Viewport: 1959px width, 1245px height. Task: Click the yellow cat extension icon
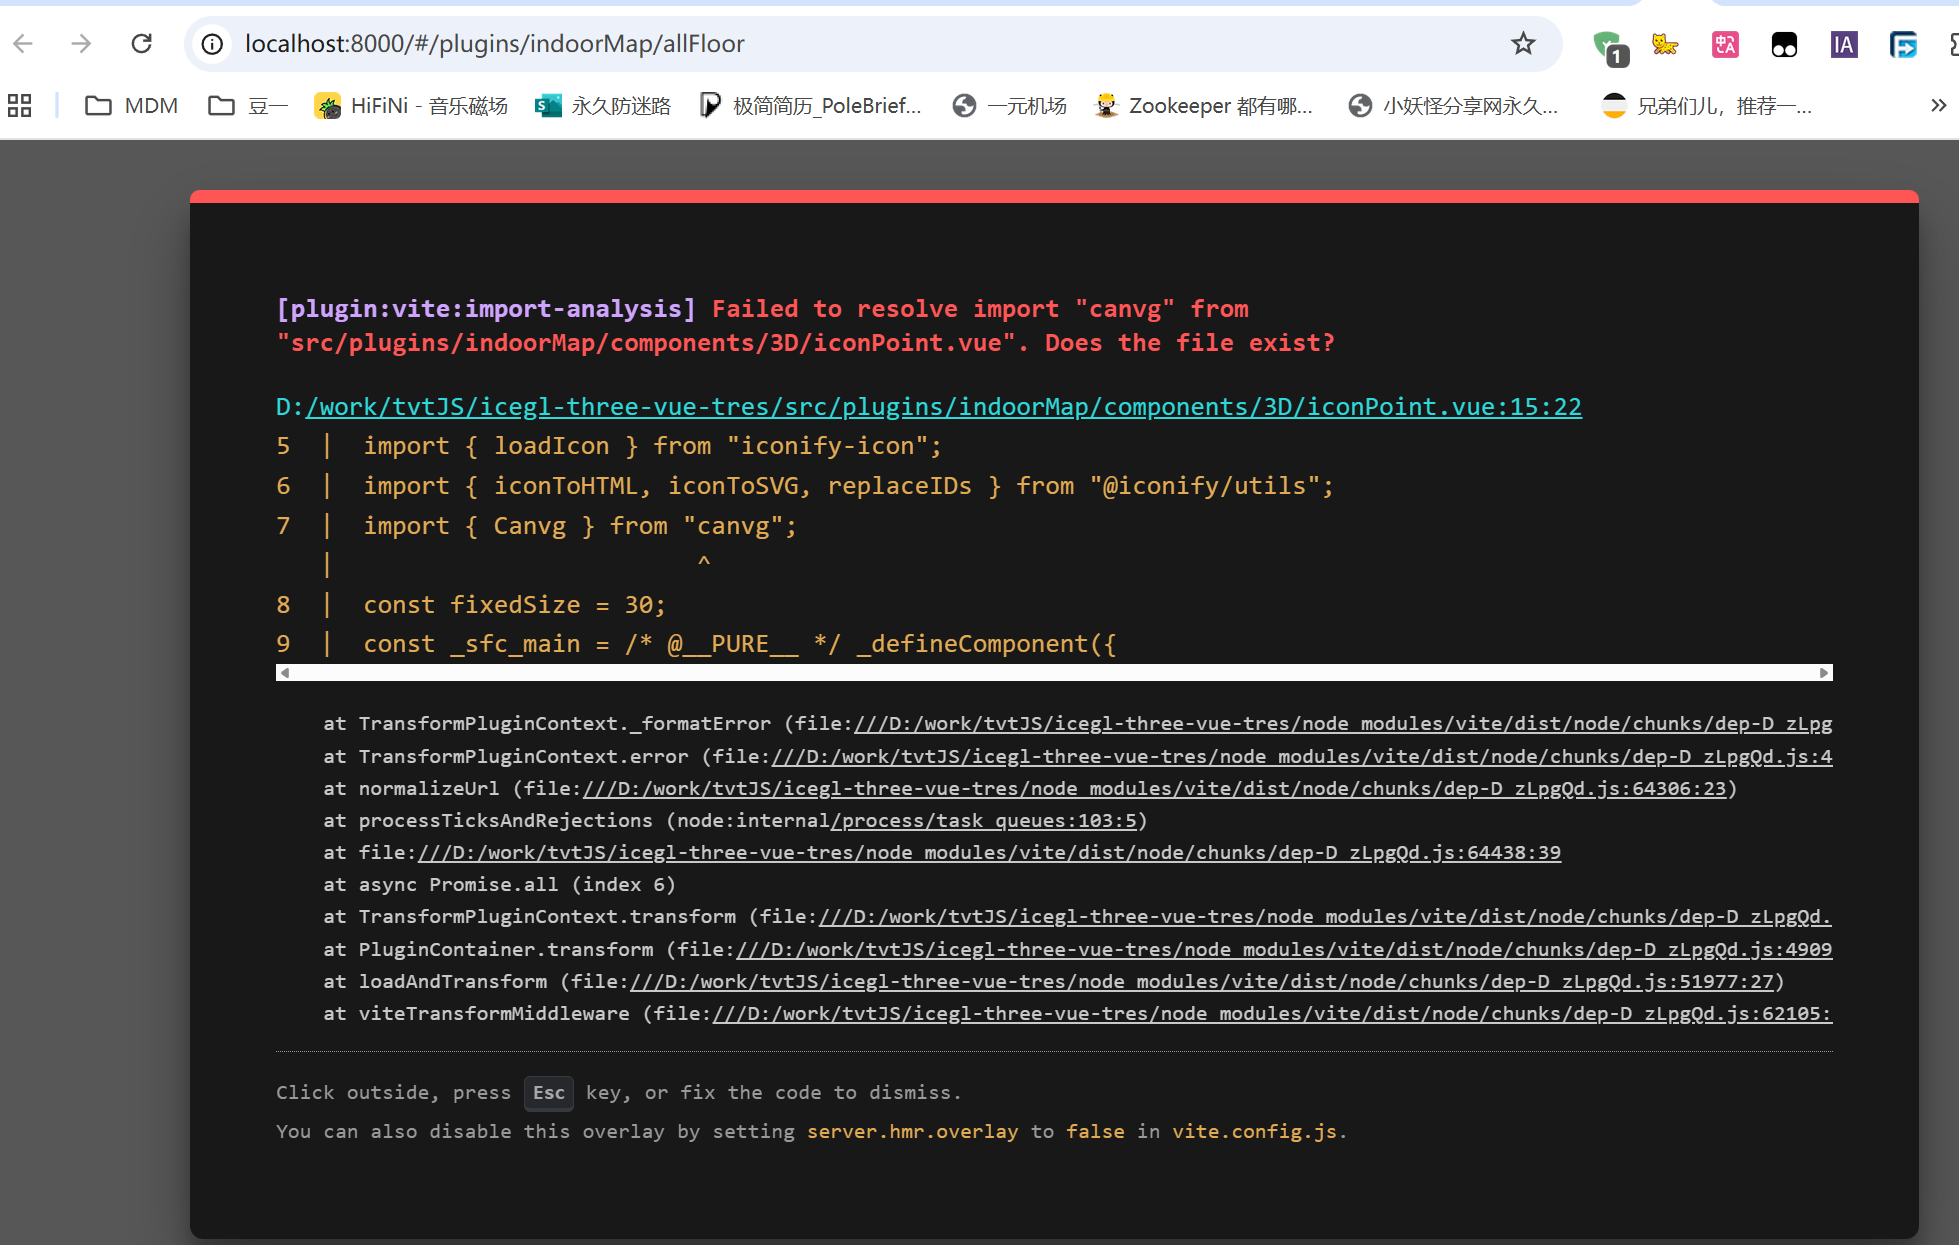(1665, 45)
